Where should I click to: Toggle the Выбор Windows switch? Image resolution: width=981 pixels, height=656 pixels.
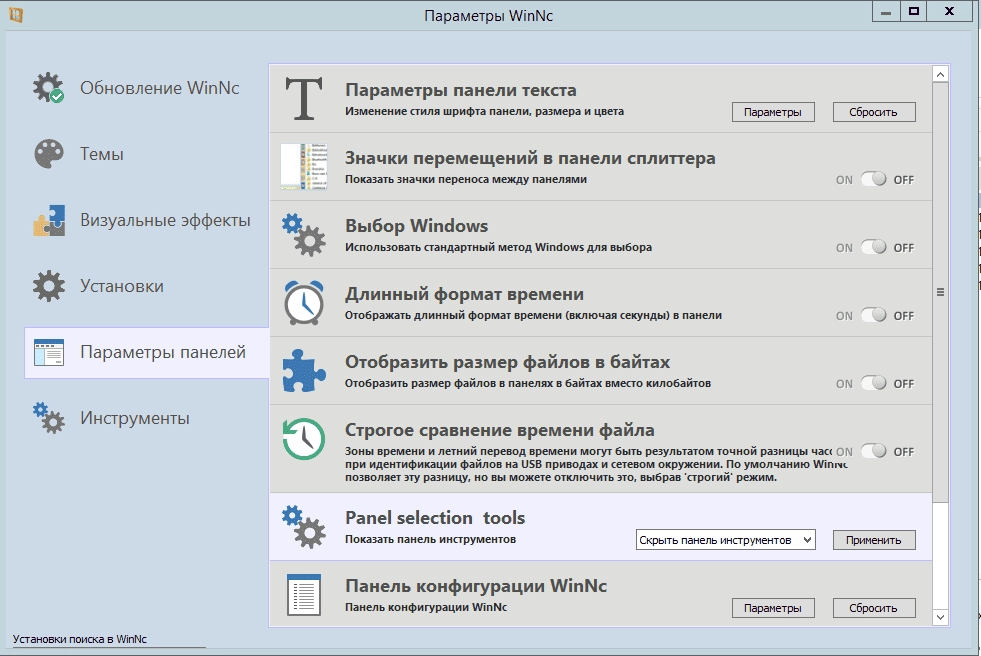873,248
